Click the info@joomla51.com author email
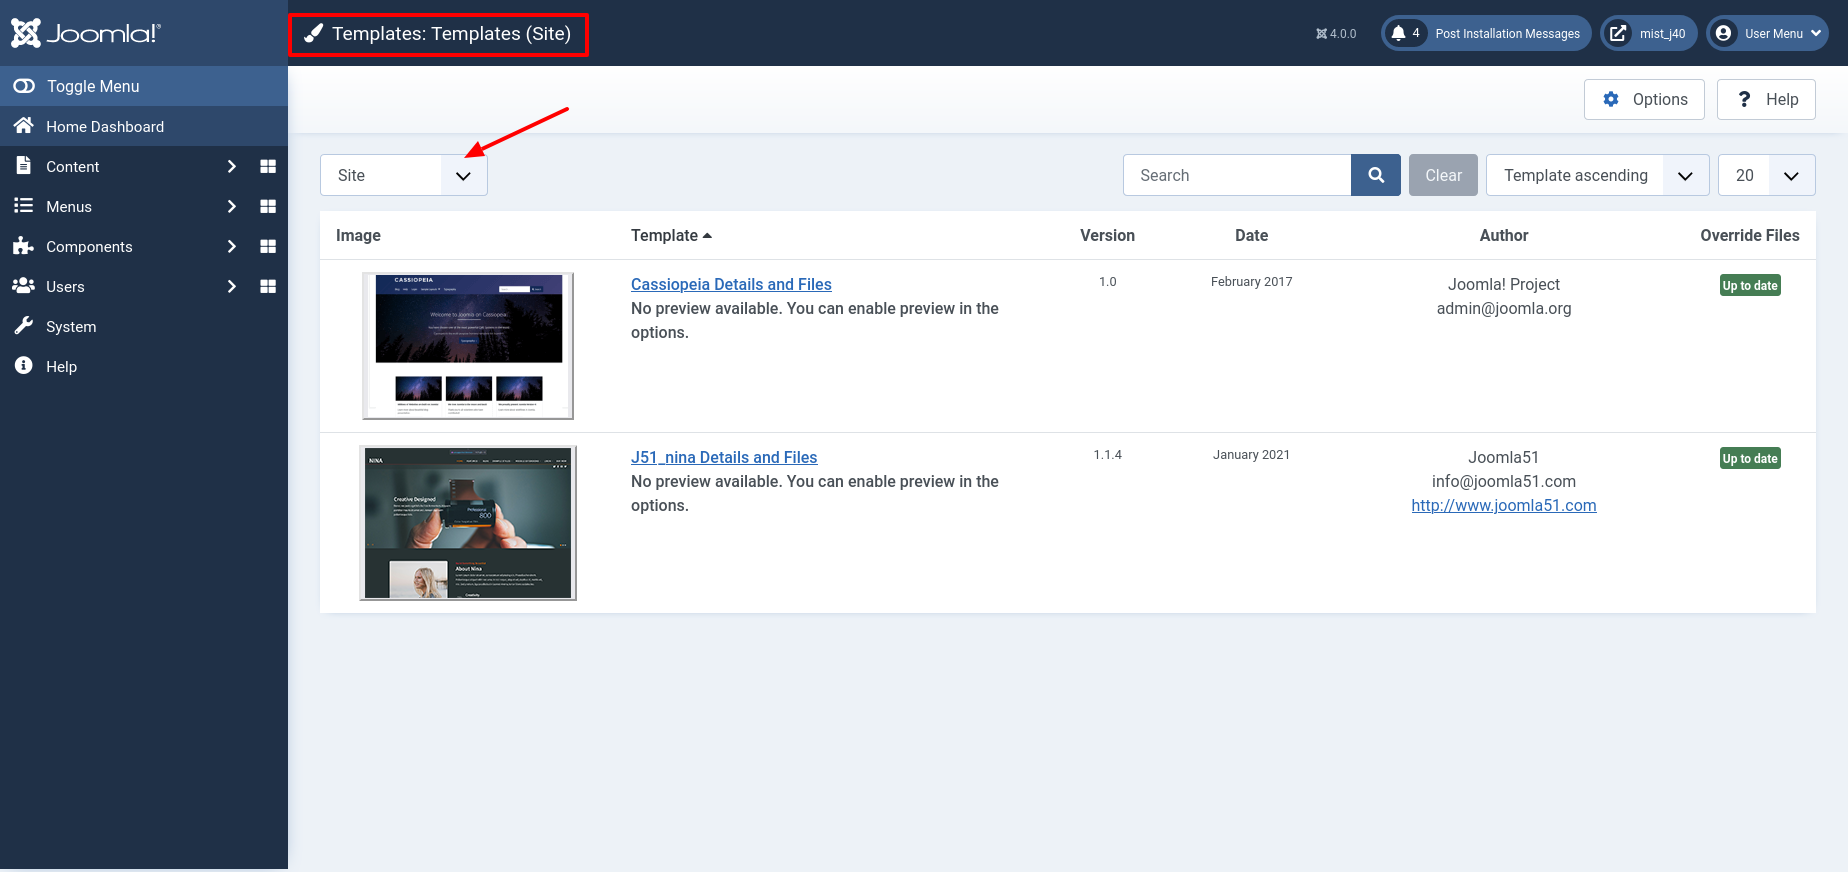 (1504, 481)
